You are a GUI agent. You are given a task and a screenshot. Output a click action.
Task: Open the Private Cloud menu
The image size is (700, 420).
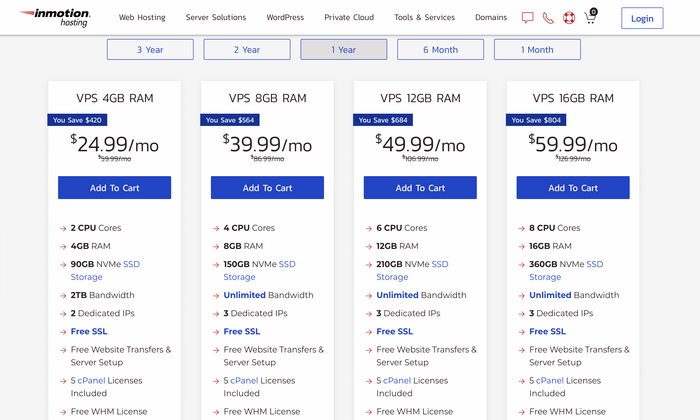(x=349, y=17)
